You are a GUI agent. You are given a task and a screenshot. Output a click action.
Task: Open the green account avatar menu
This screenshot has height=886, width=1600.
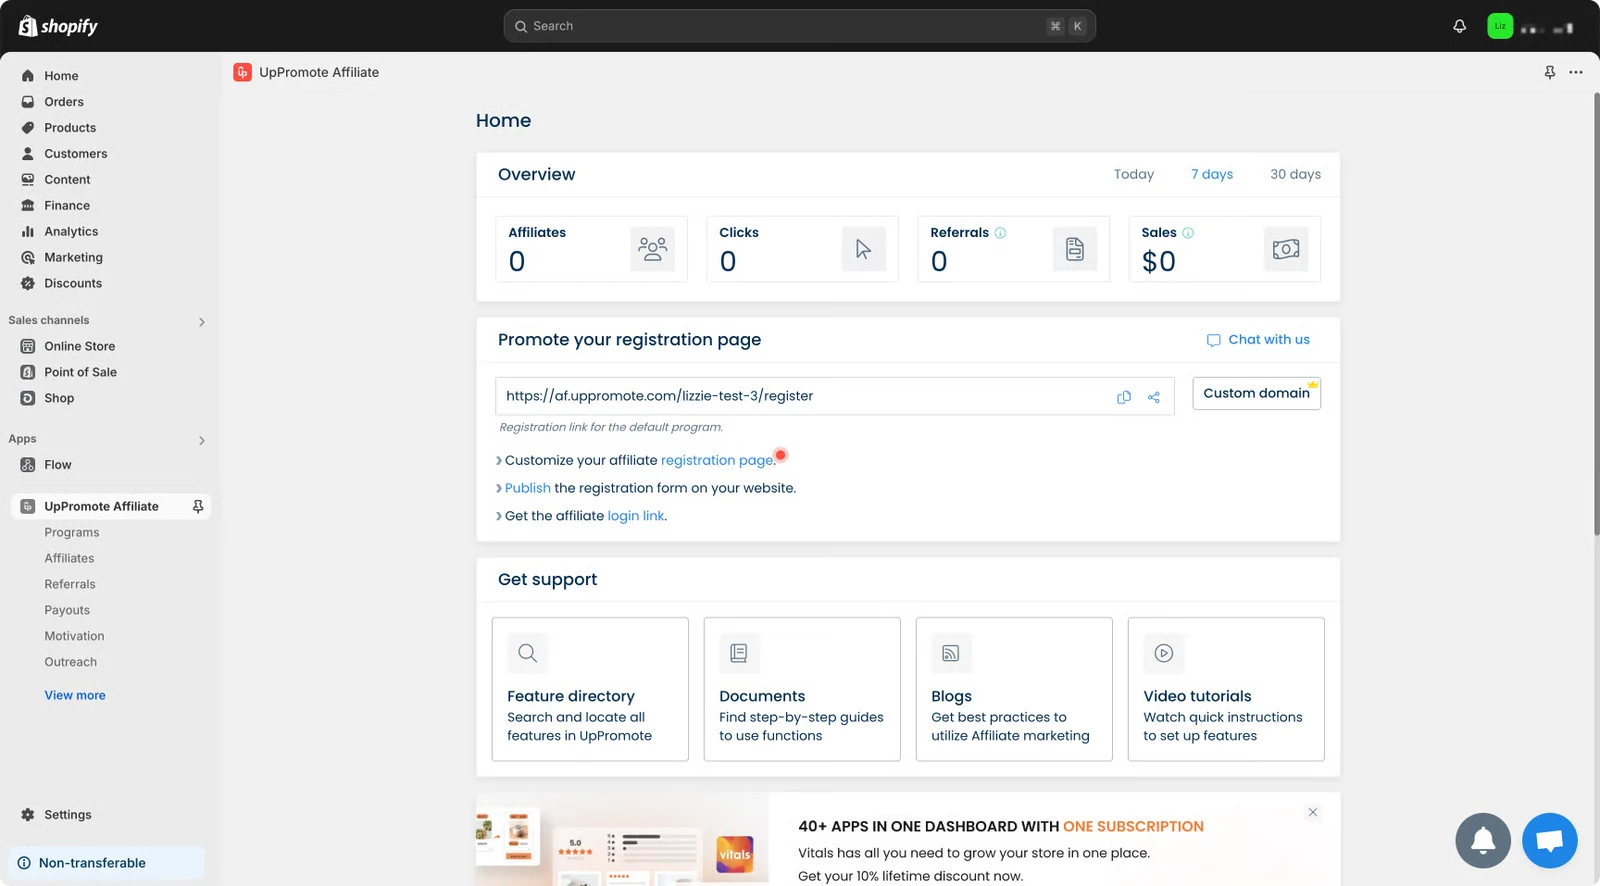click(1500, 26)
